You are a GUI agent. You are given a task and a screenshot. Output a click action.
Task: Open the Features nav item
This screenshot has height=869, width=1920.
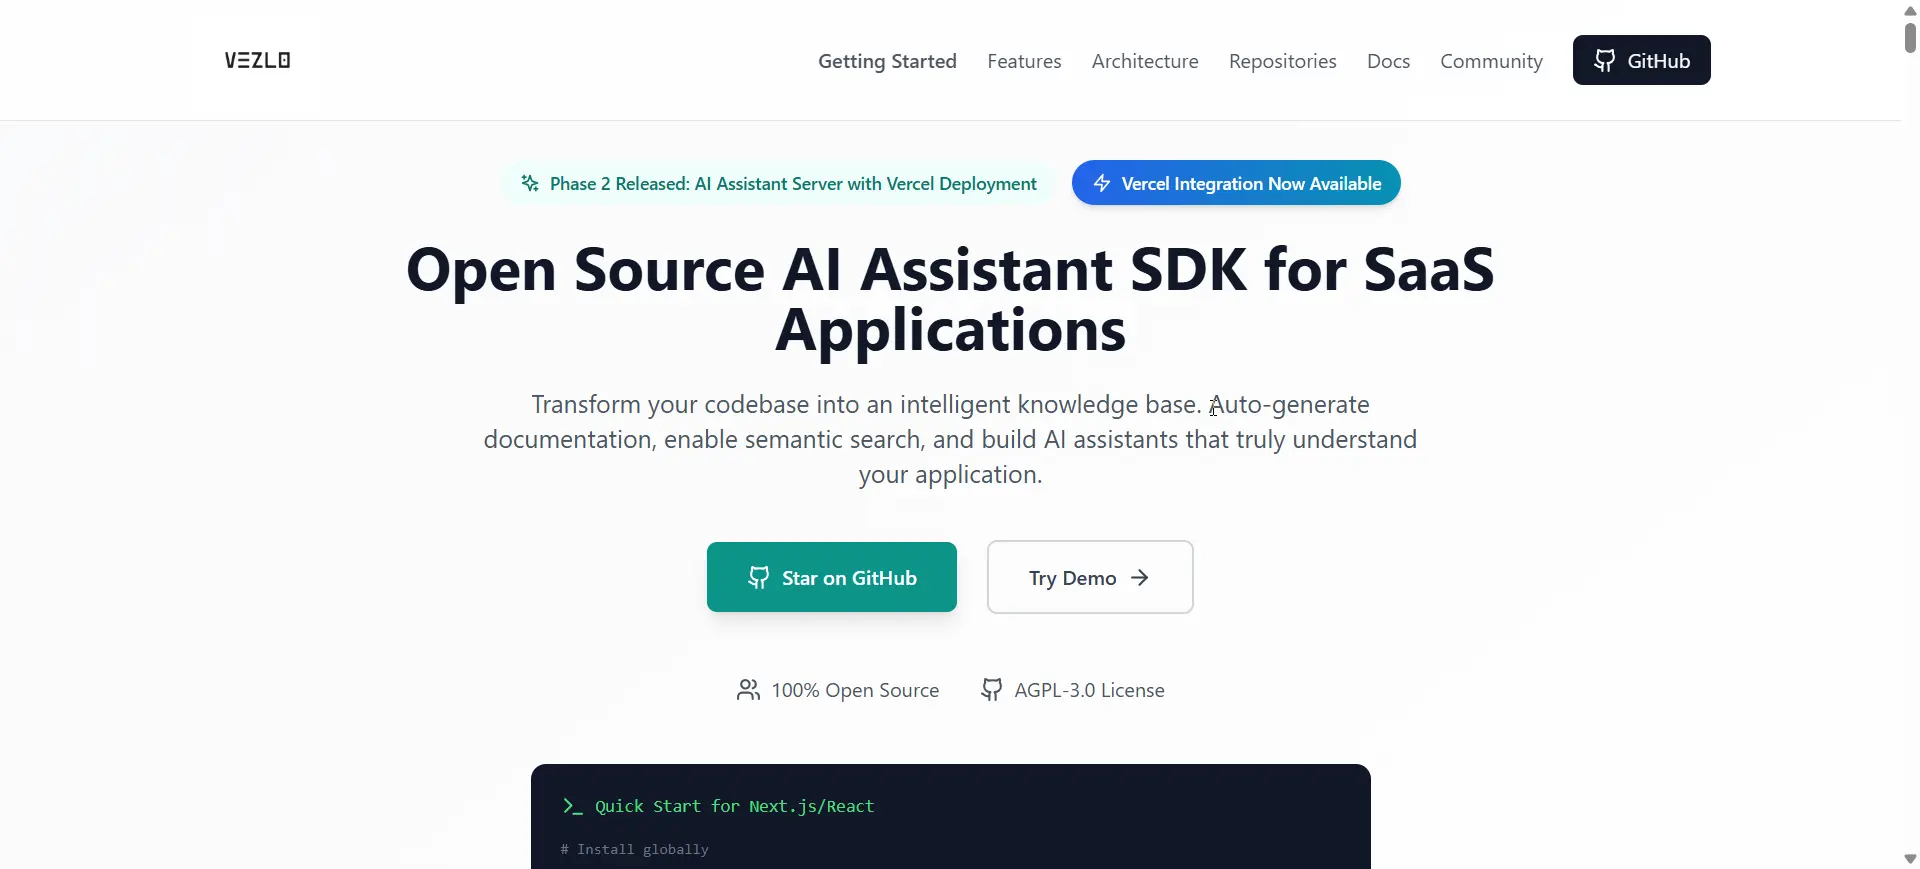click(x=1024, y=61)
